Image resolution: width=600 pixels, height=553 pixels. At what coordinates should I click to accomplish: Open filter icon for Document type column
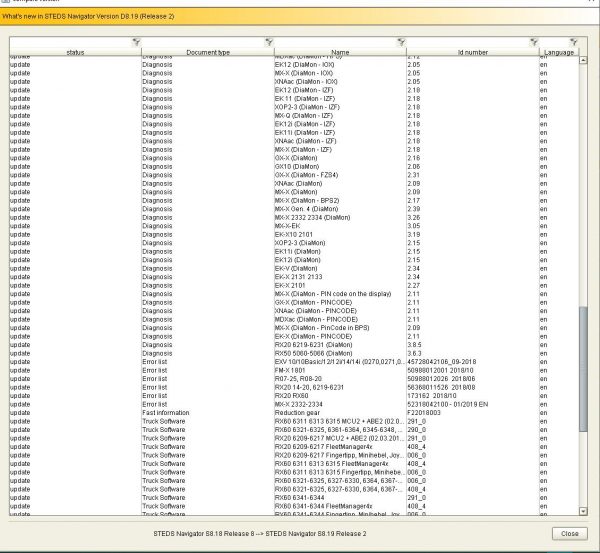269,42
